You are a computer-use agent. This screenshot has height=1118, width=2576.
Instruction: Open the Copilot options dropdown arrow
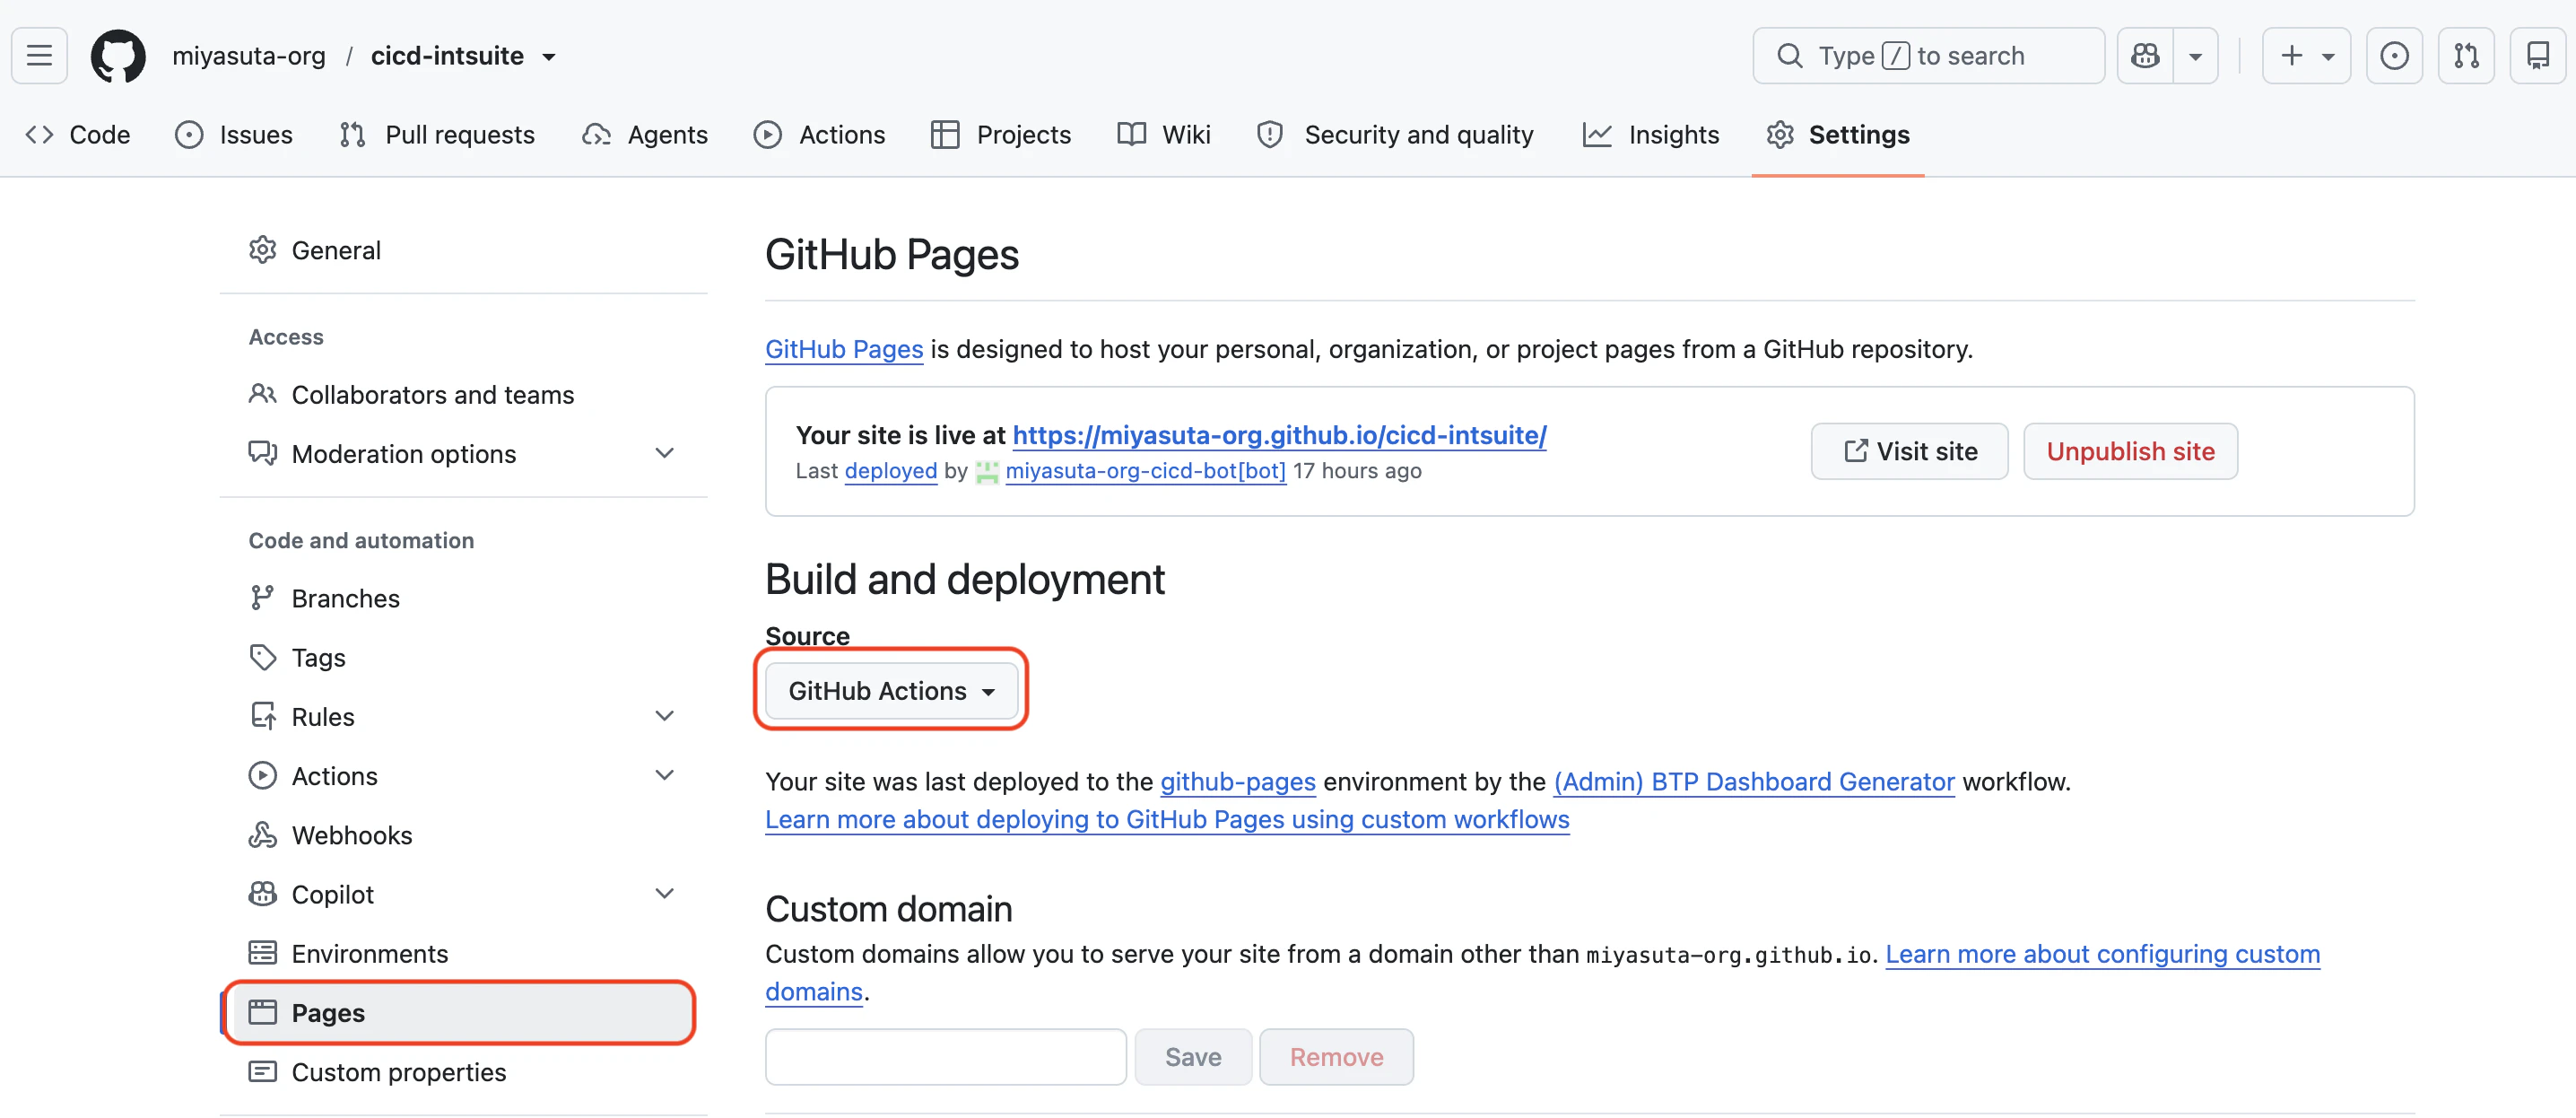2196,55
